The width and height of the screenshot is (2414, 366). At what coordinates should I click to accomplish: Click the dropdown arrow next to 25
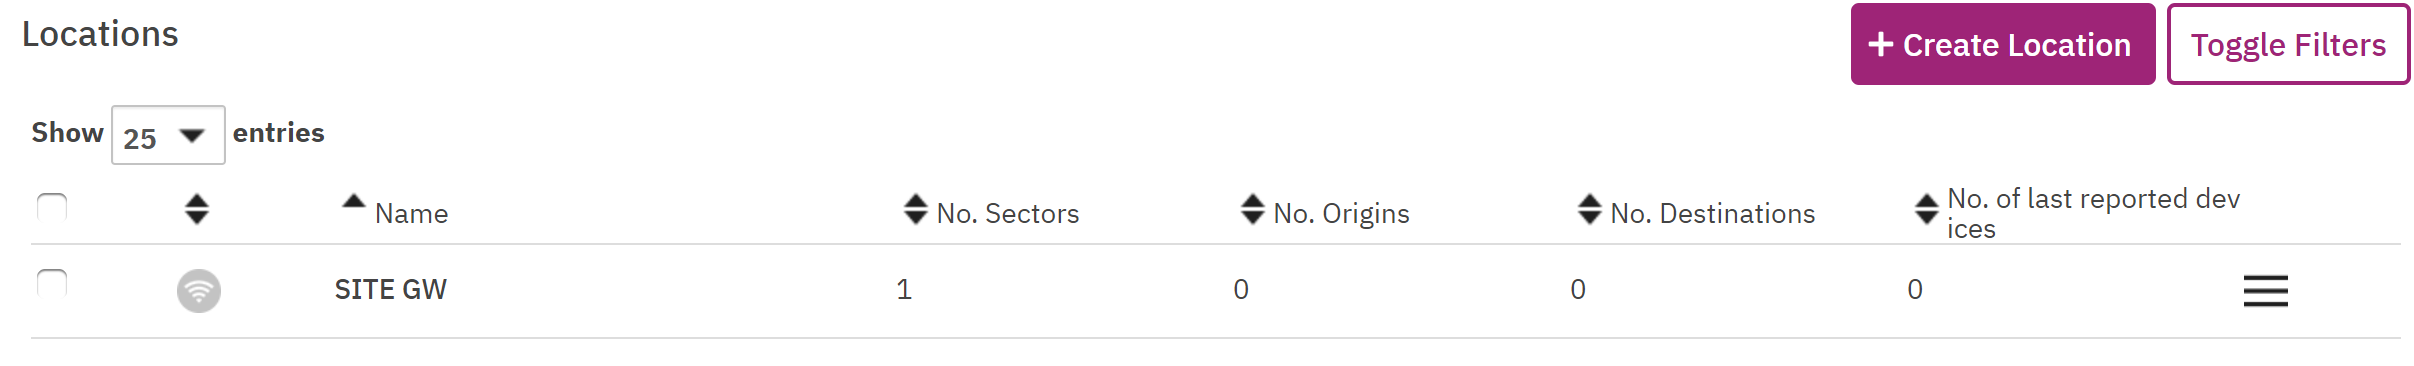(191, 136)
